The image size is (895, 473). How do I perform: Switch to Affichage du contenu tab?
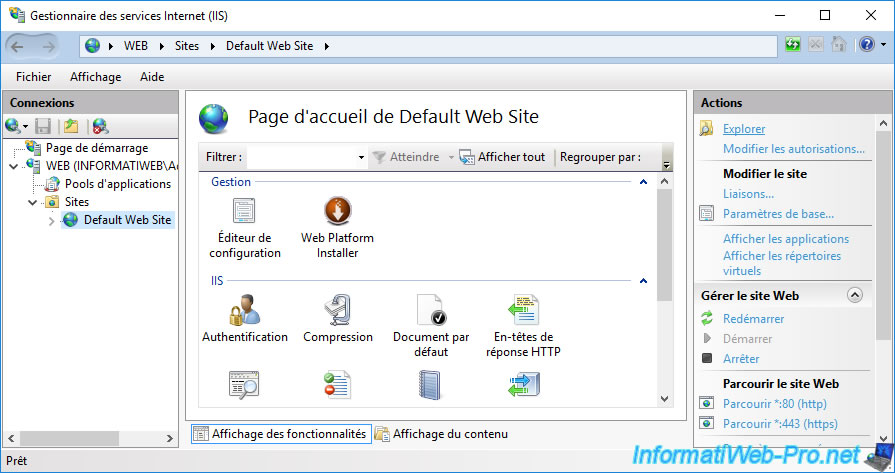[441, 434]
